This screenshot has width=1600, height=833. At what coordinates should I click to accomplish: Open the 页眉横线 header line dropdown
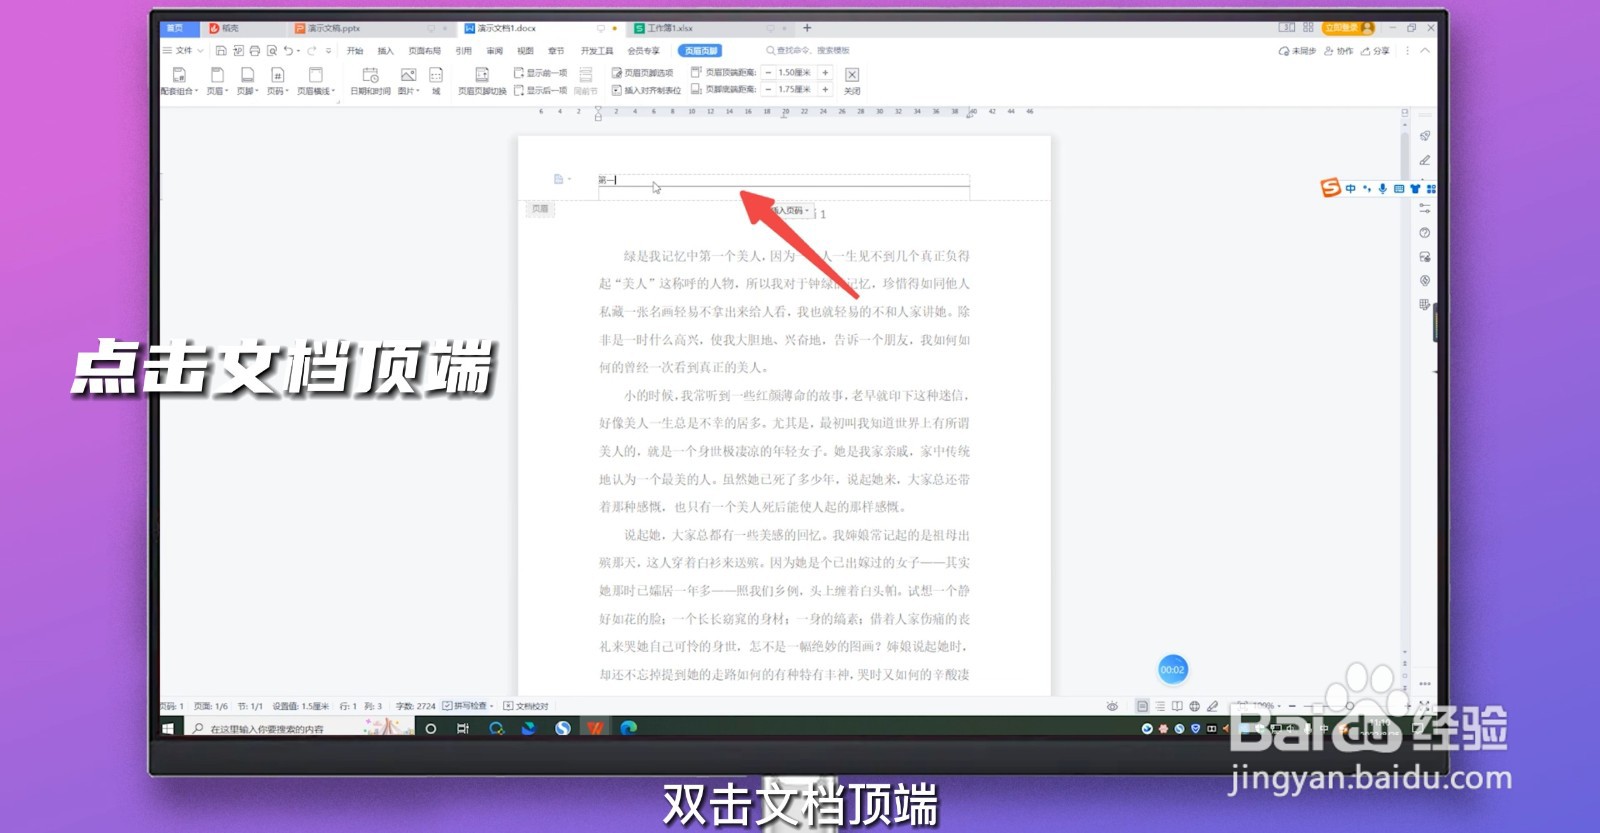pos(316,81)
